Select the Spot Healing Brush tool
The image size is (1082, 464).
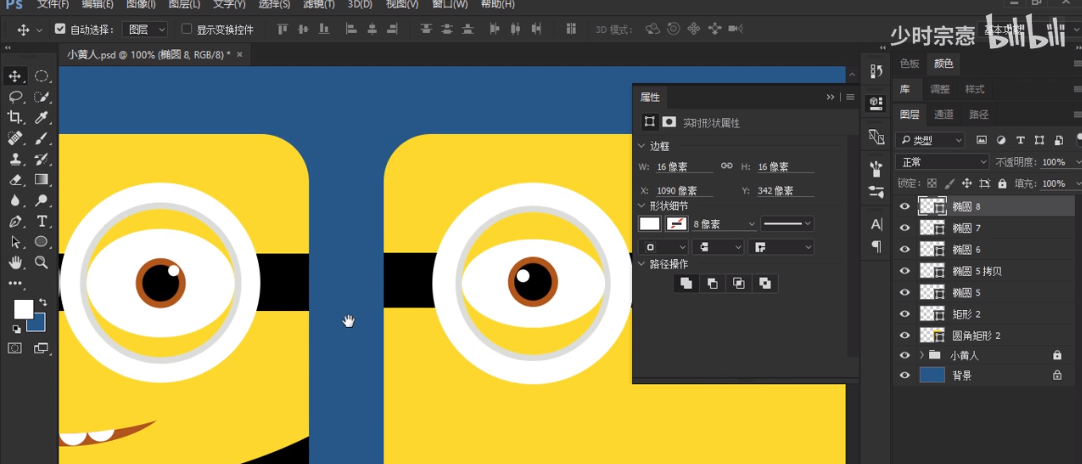15,138
